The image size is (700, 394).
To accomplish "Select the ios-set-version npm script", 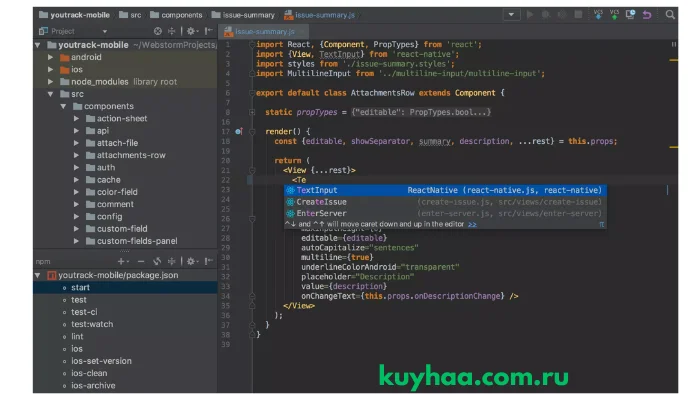I will pyautogui.click(x=101, y=361).
